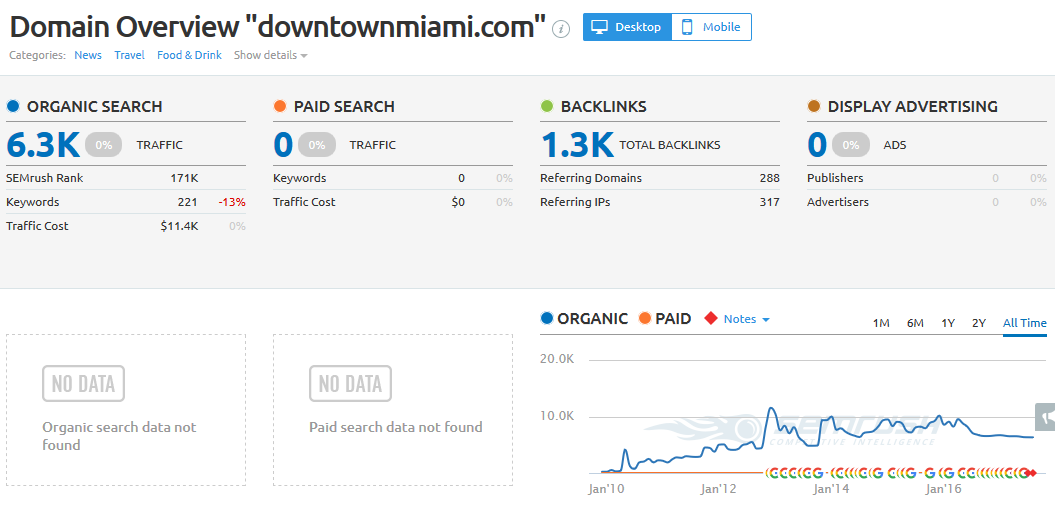Click the feedback icon on the right edge
This screenshot has height=517, width=1055.
[x=1046, y=418]
